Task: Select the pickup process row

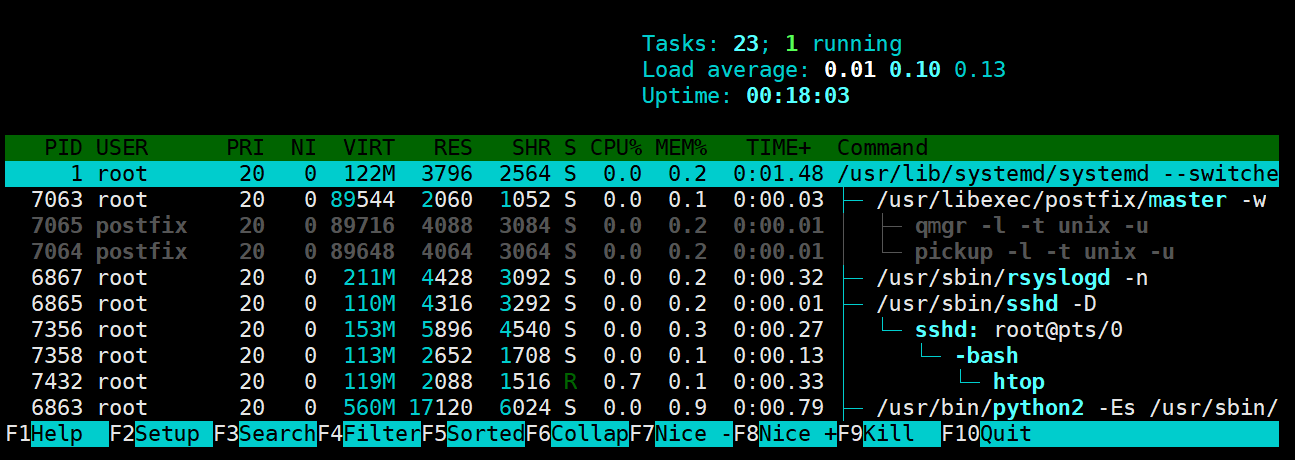Action: click(642, 252)
